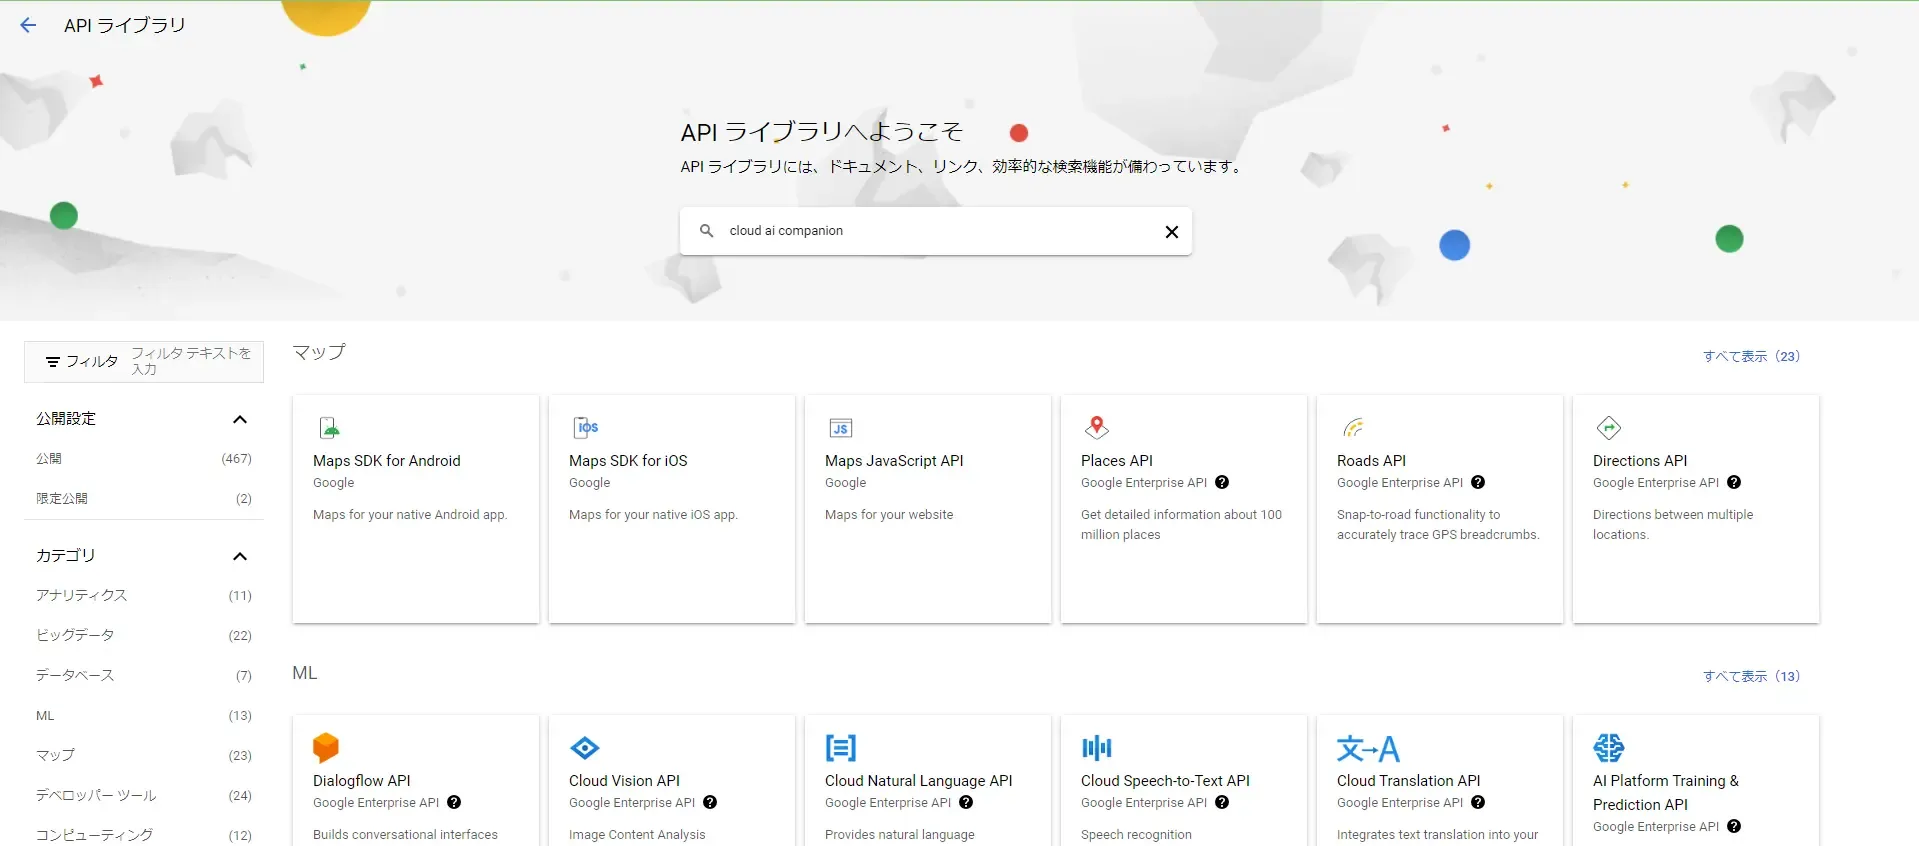Image resolution: width=1919 pixels, height=846 pixels.
Task: Click the Places API pin icon
Action: (x=1097, y=428)
